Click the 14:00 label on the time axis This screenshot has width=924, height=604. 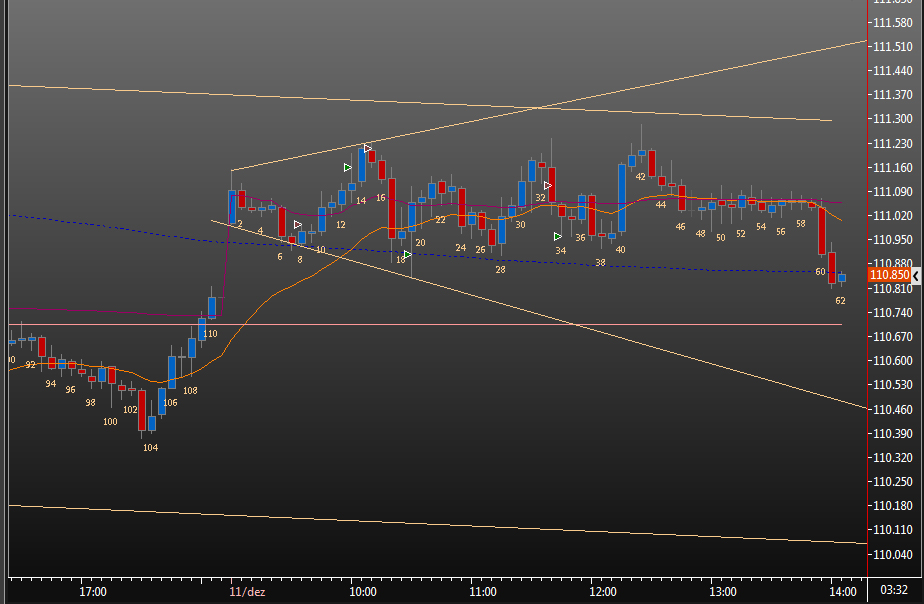[x=843, y=592]
